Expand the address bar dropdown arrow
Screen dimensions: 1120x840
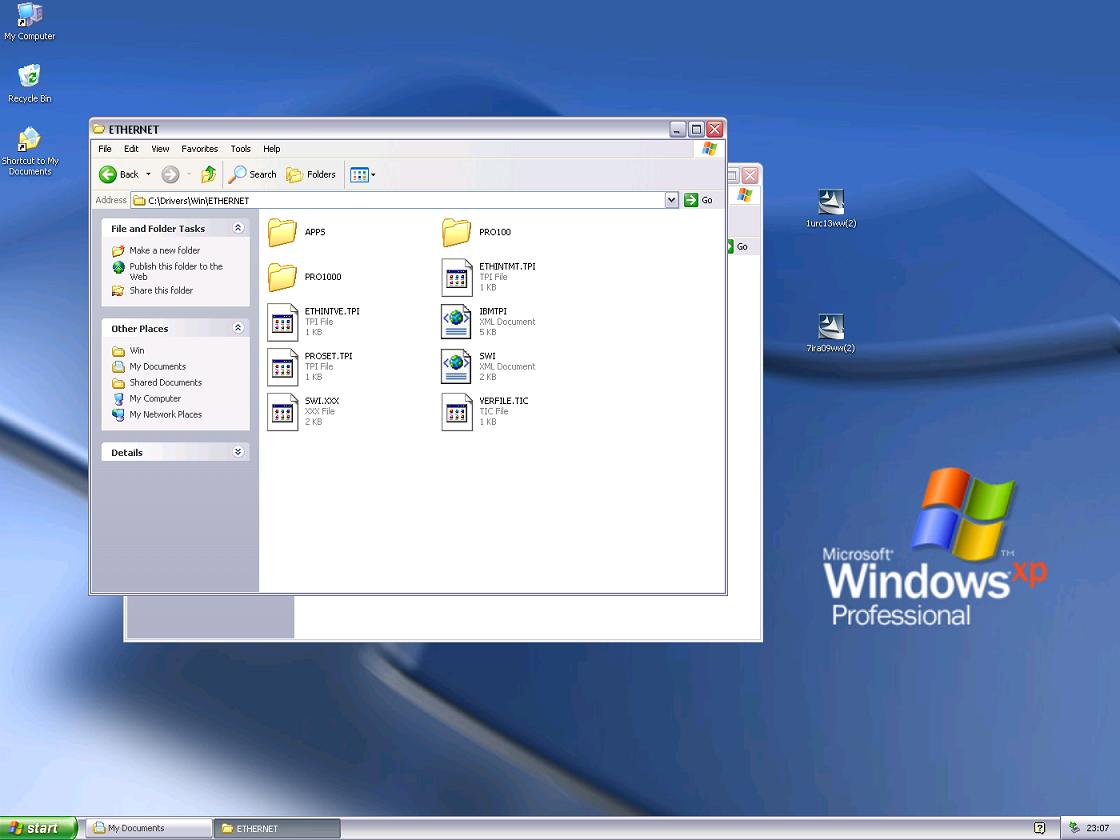[671, 200]
